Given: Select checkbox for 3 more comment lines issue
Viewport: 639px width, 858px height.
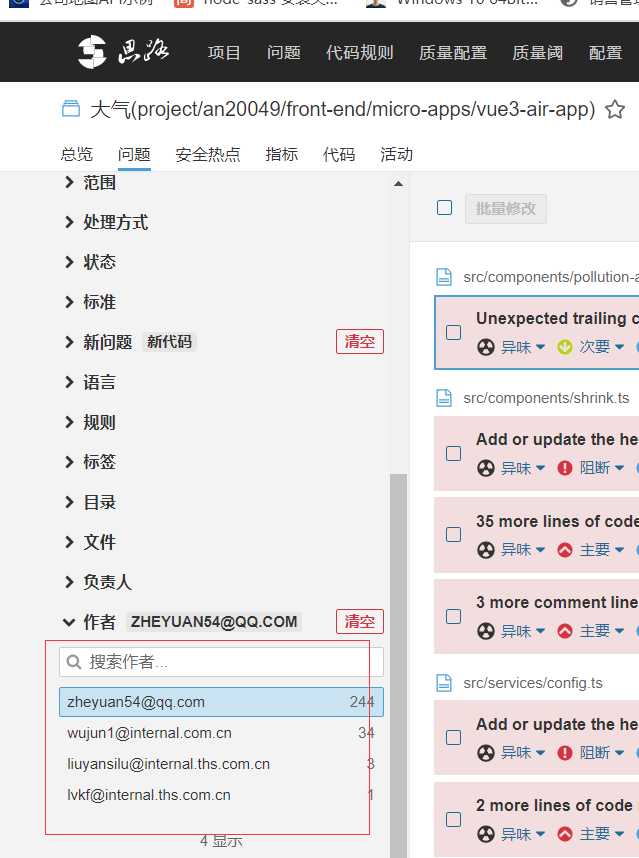Looking at the screenshot, I should pos(454,616).
